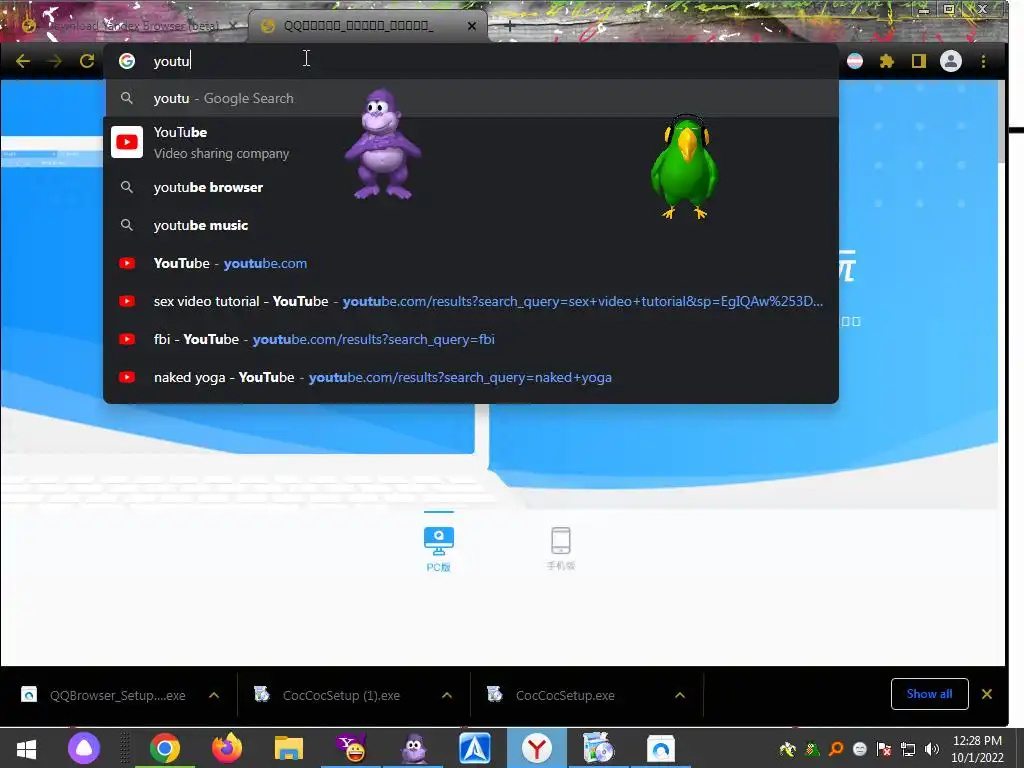1024x768 pixels.
Task: Expand options for CocCocSetup (1).exe
Action: [447, 696]
